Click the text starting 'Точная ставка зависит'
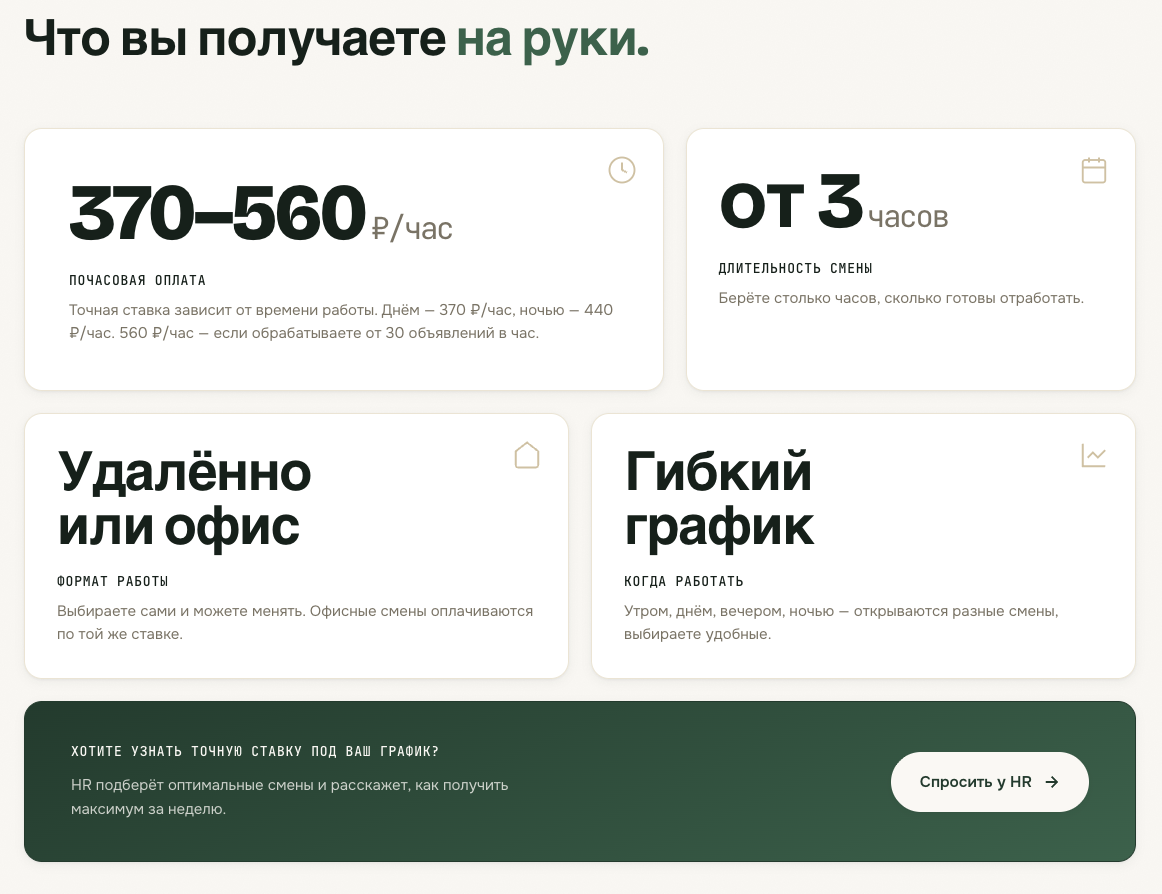This screenshot has width=1162, height=894. coord(341,321)
